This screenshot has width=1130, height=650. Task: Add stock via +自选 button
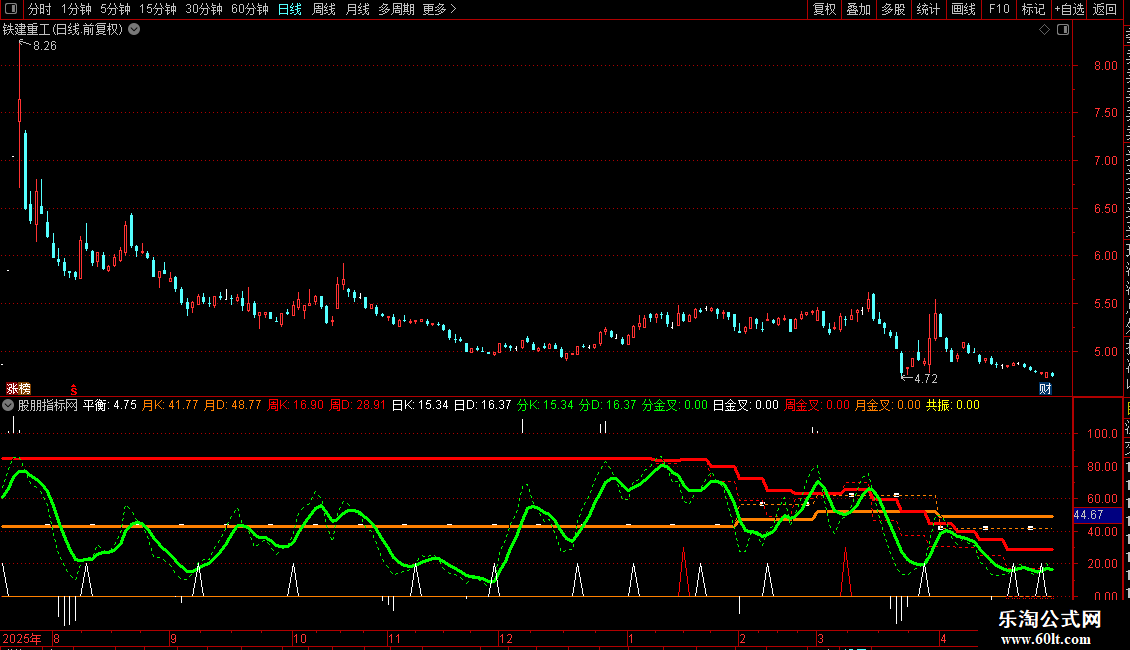[1069, 9]
